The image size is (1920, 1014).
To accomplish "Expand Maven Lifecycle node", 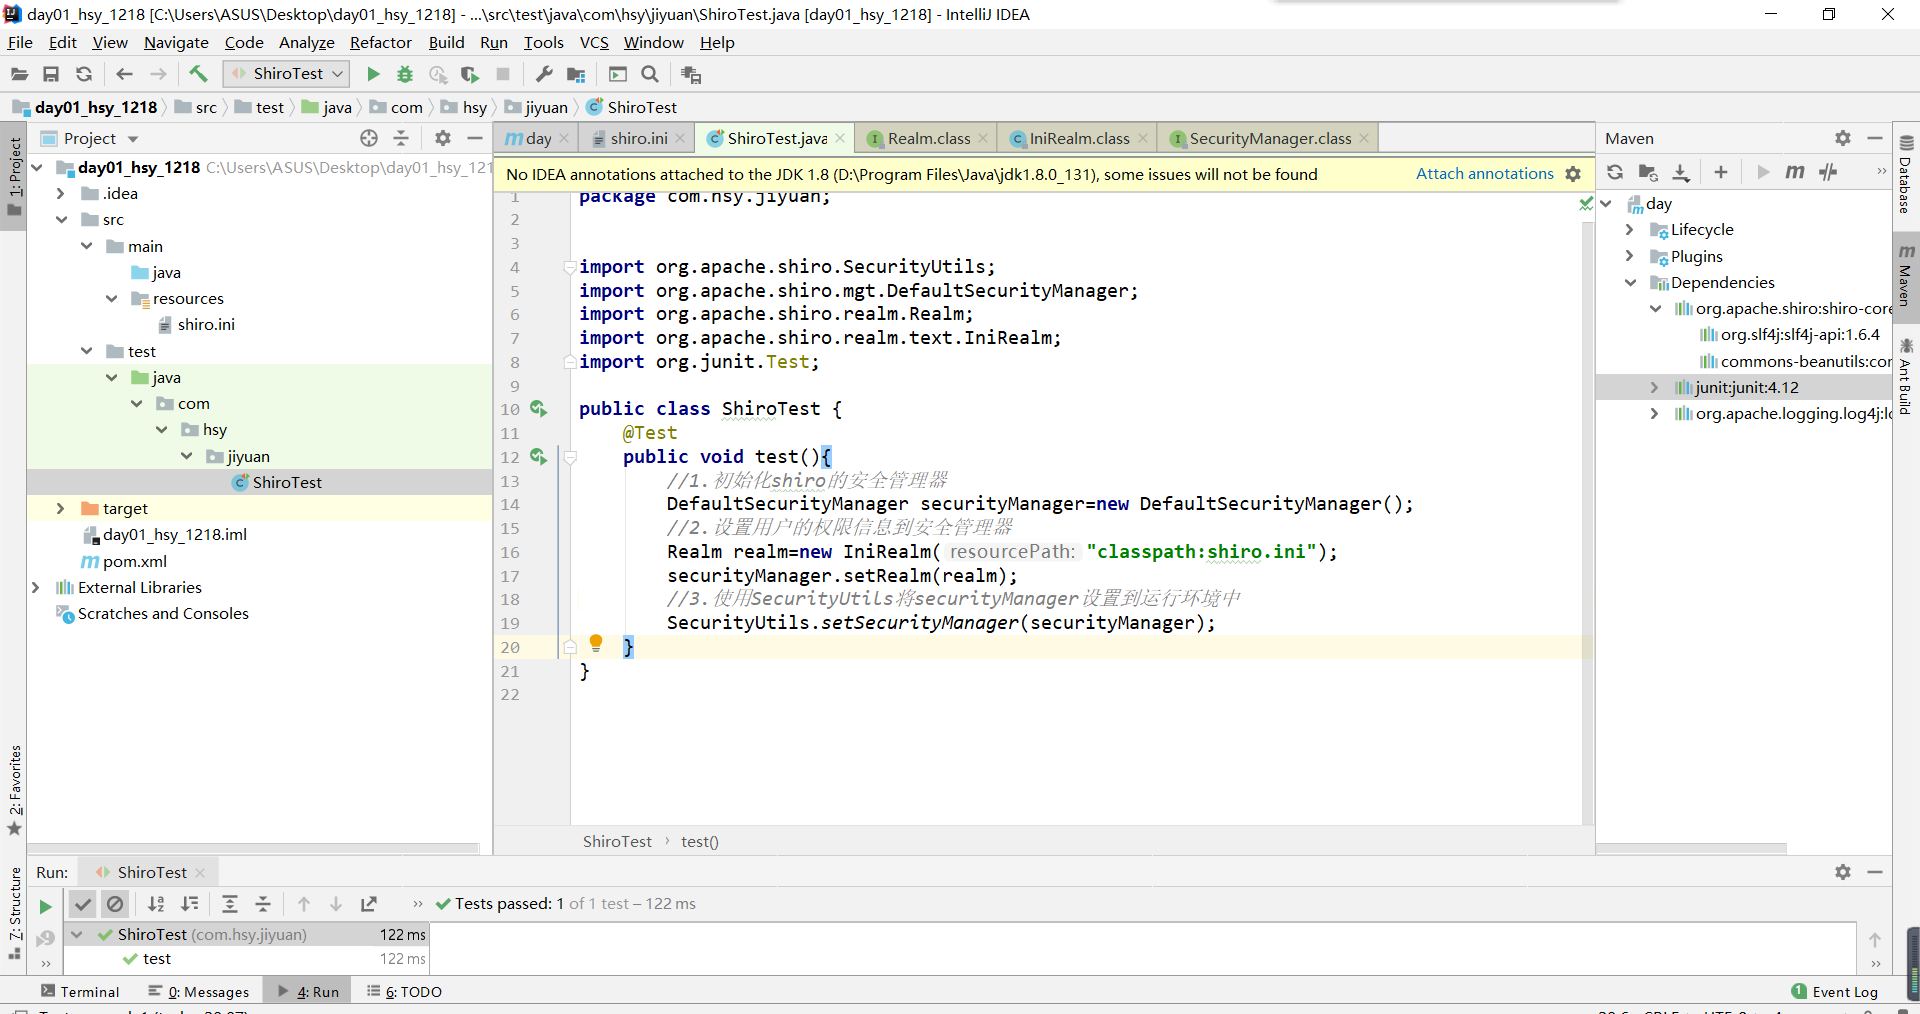I will [1630, 230].
